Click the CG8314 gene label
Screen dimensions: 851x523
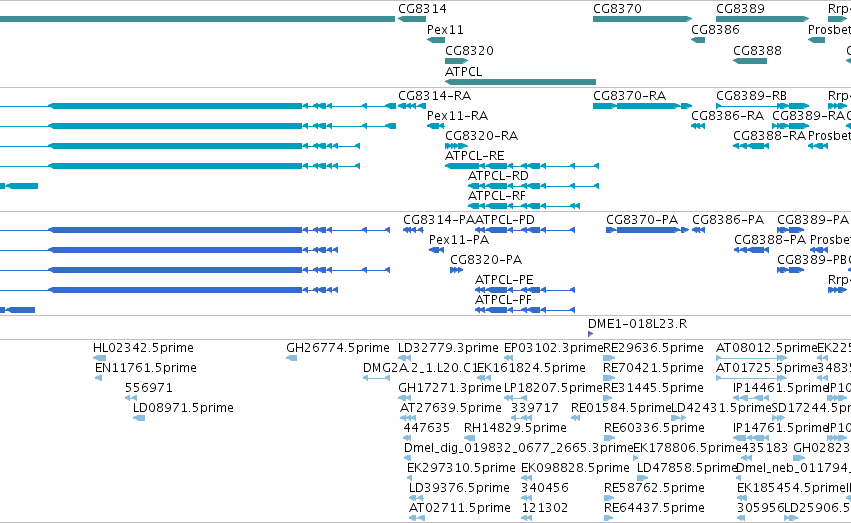pos(422,9)
